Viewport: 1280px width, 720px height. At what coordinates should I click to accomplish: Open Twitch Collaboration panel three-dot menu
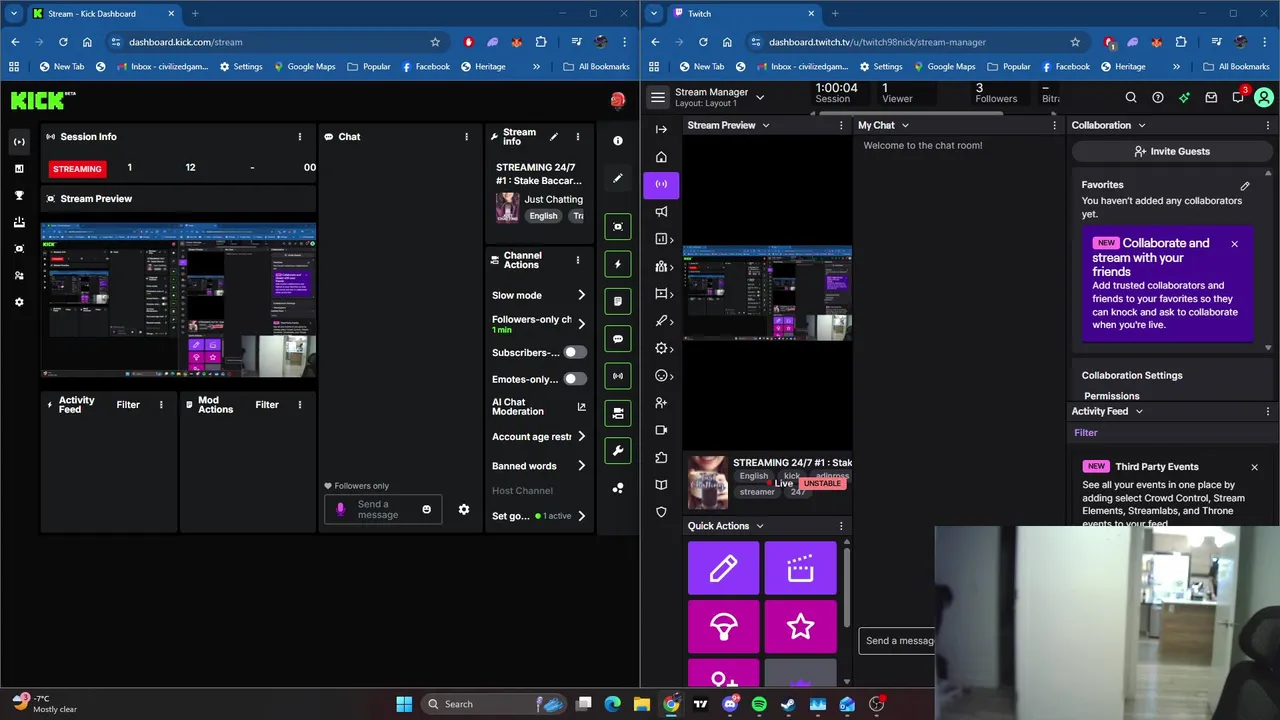[x=1268, y=125]
